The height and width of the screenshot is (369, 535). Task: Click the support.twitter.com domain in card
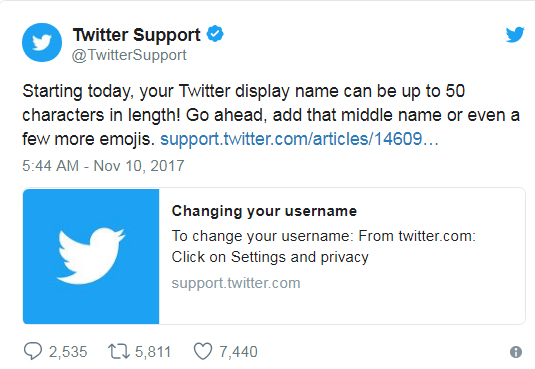236,283
